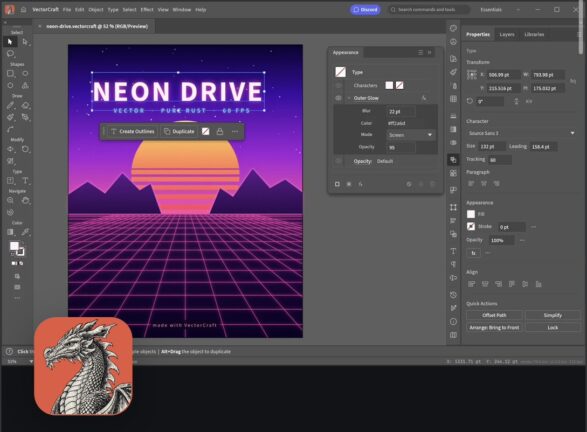Open more Opacity options in Properties
Image resolution: width=587 pixels, height=432 pixels.
click(522, 240)
